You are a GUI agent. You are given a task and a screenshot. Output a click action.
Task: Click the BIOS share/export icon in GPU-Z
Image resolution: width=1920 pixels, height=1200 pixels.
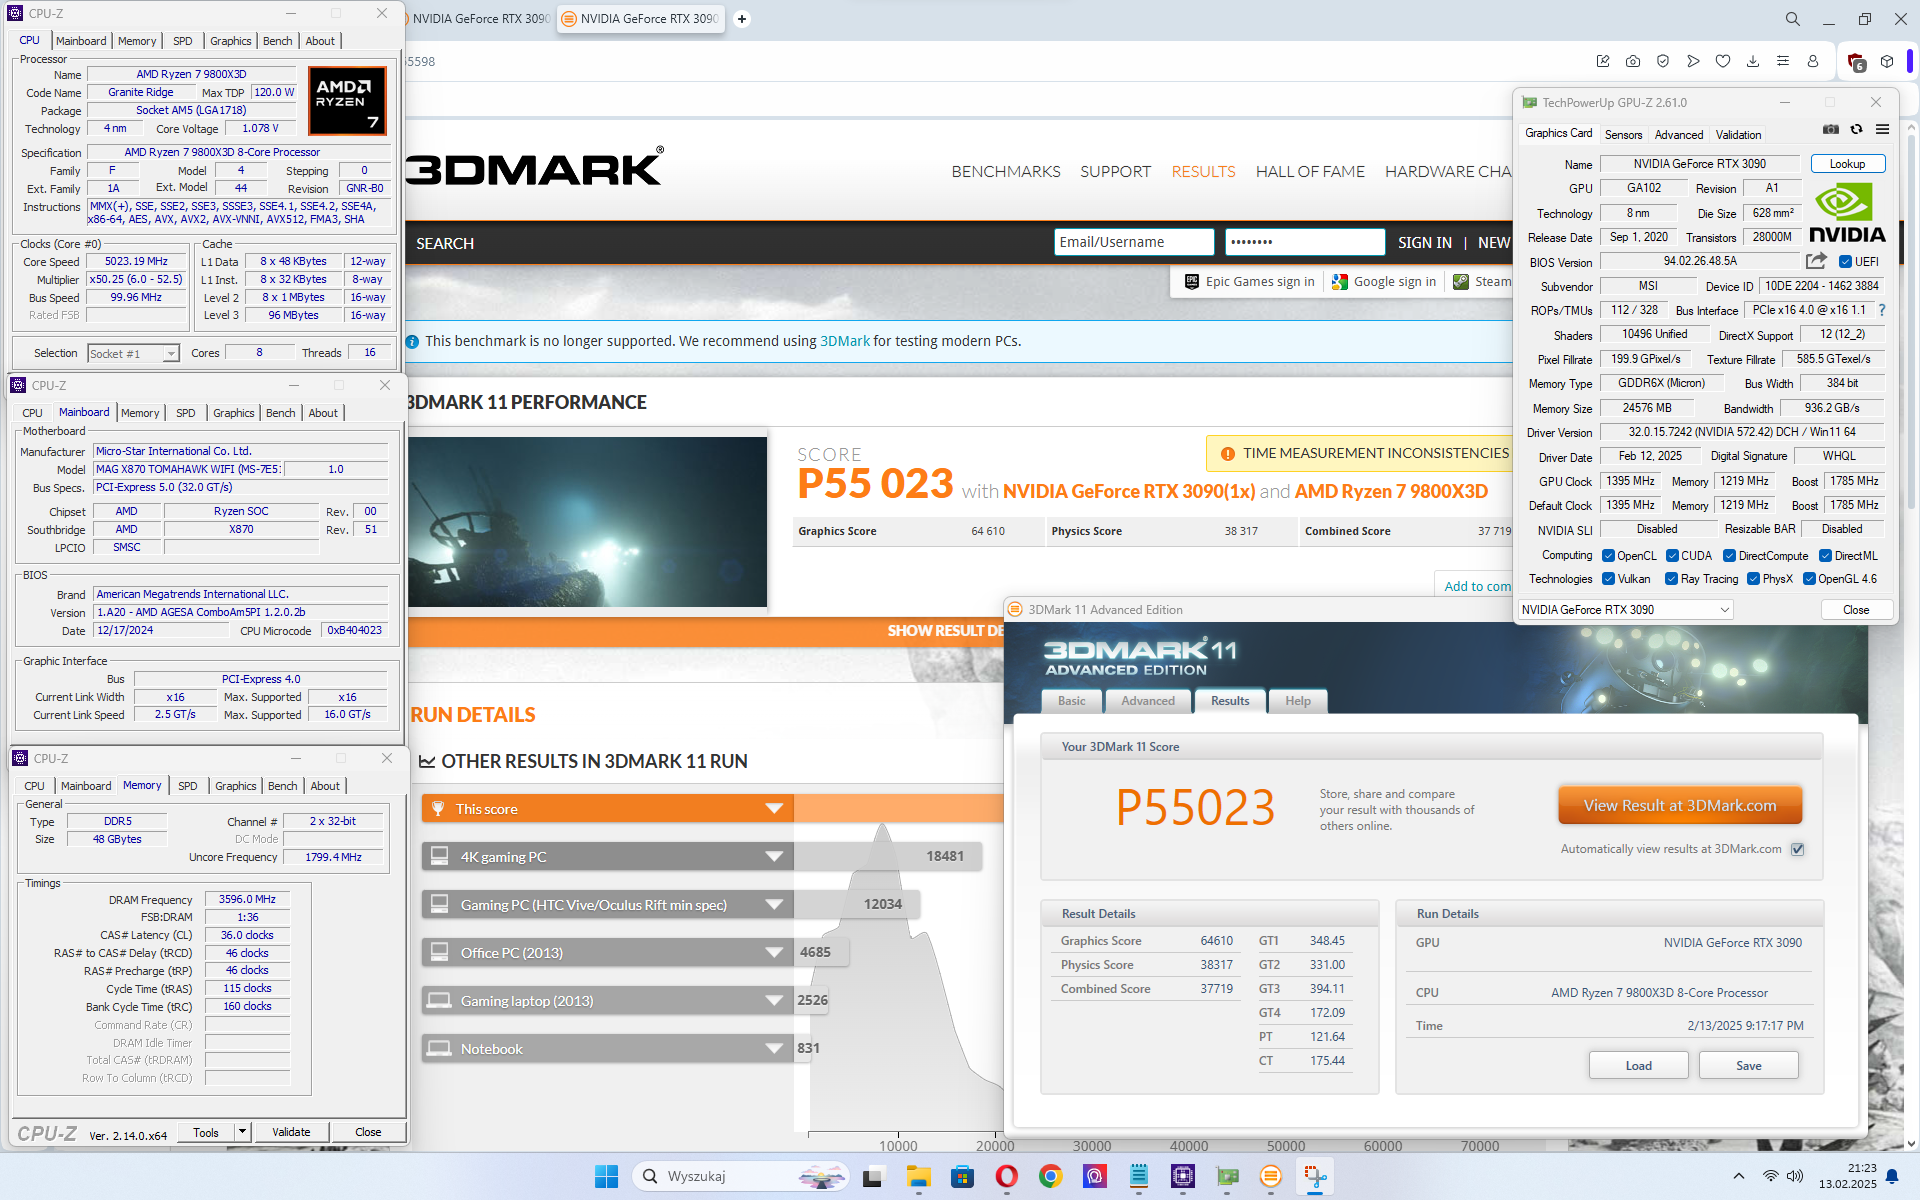click(x=1815, y=261)
